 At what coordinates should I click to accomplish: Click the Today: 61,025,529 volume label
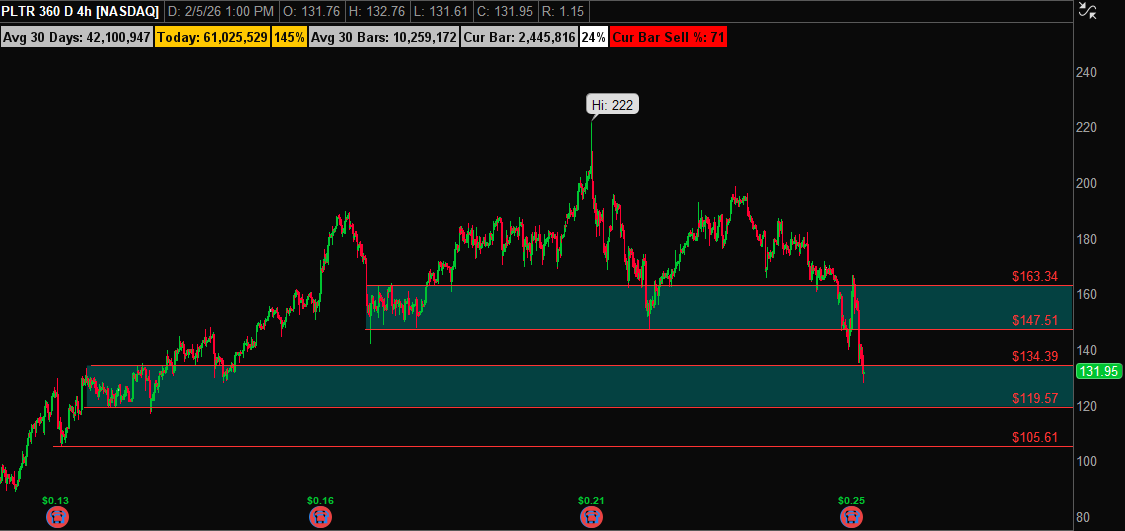pos(211,37)
